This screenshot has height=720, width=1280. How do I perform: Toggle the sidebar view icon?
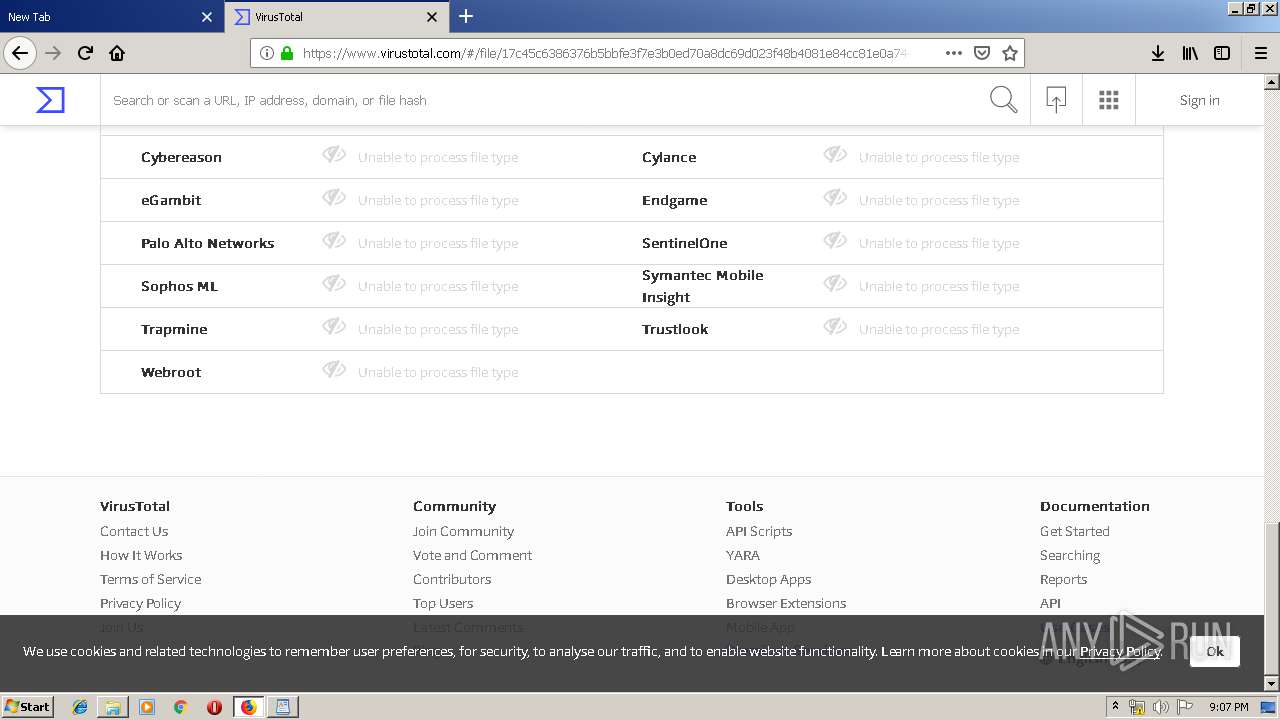[x=1222, y=53]
